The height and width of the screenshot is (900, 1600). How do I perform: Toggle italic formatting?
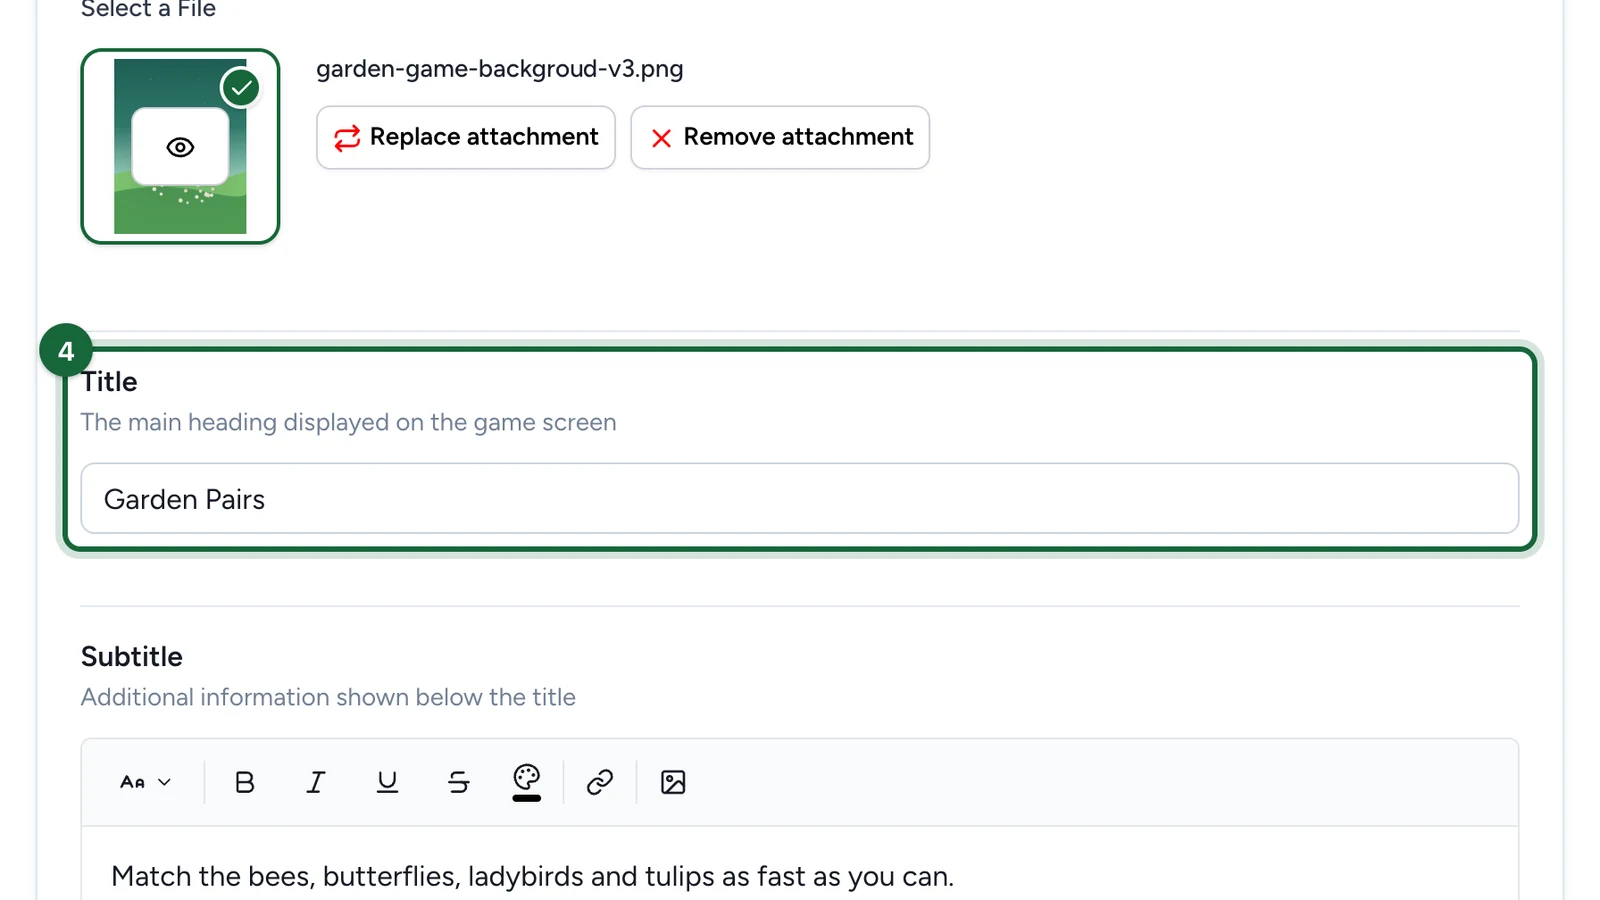click(316, 782)
